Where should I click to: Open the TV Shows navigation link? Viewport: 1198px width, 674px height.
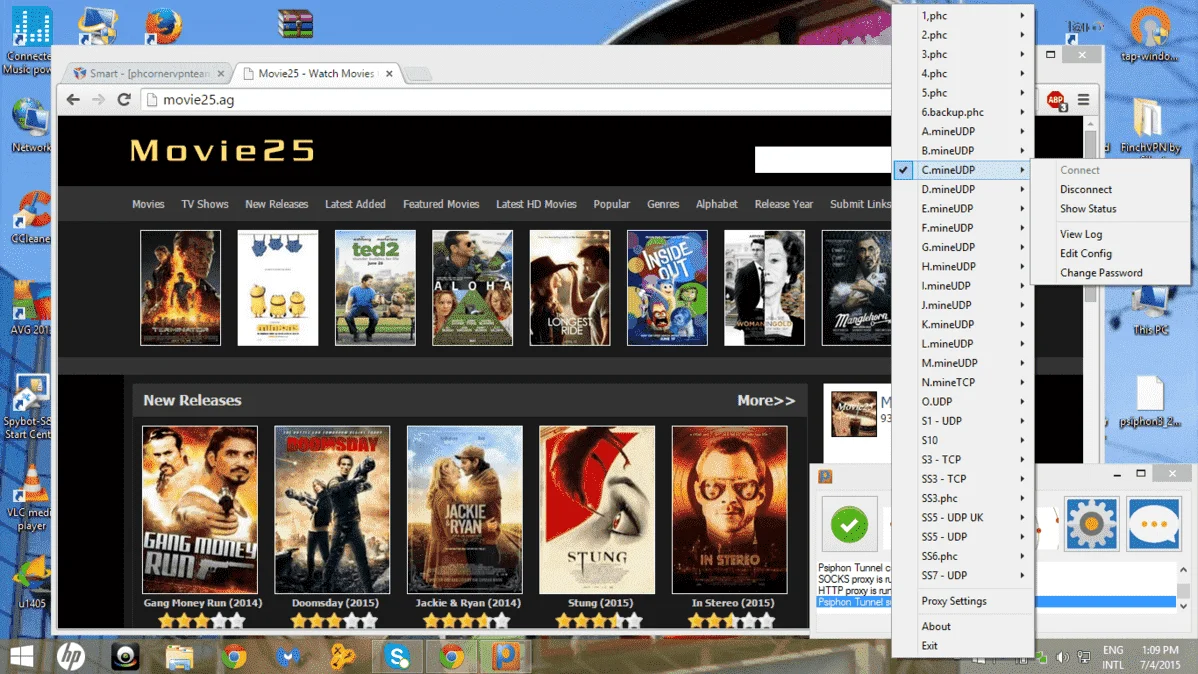point(205,204)
